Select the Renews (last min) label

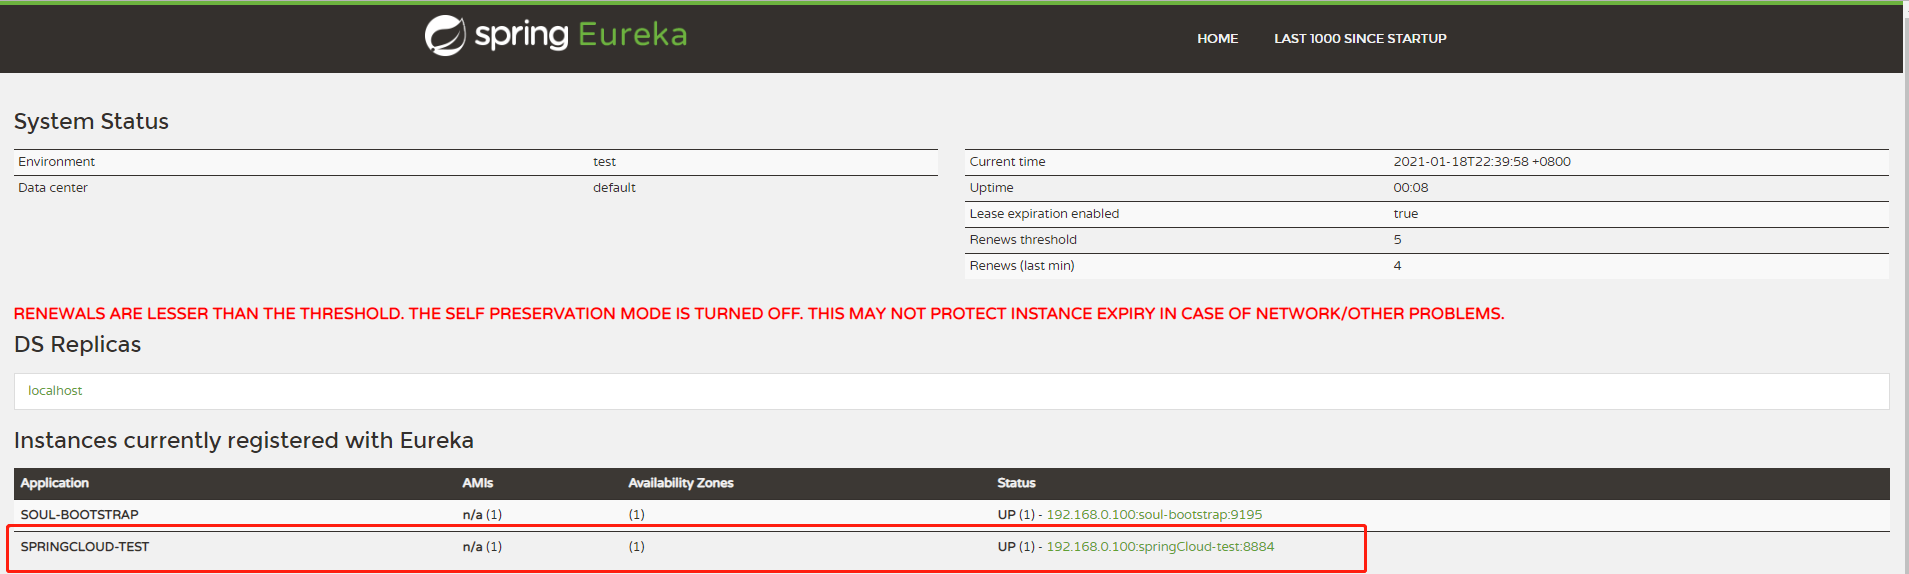tap(1022, 266)
